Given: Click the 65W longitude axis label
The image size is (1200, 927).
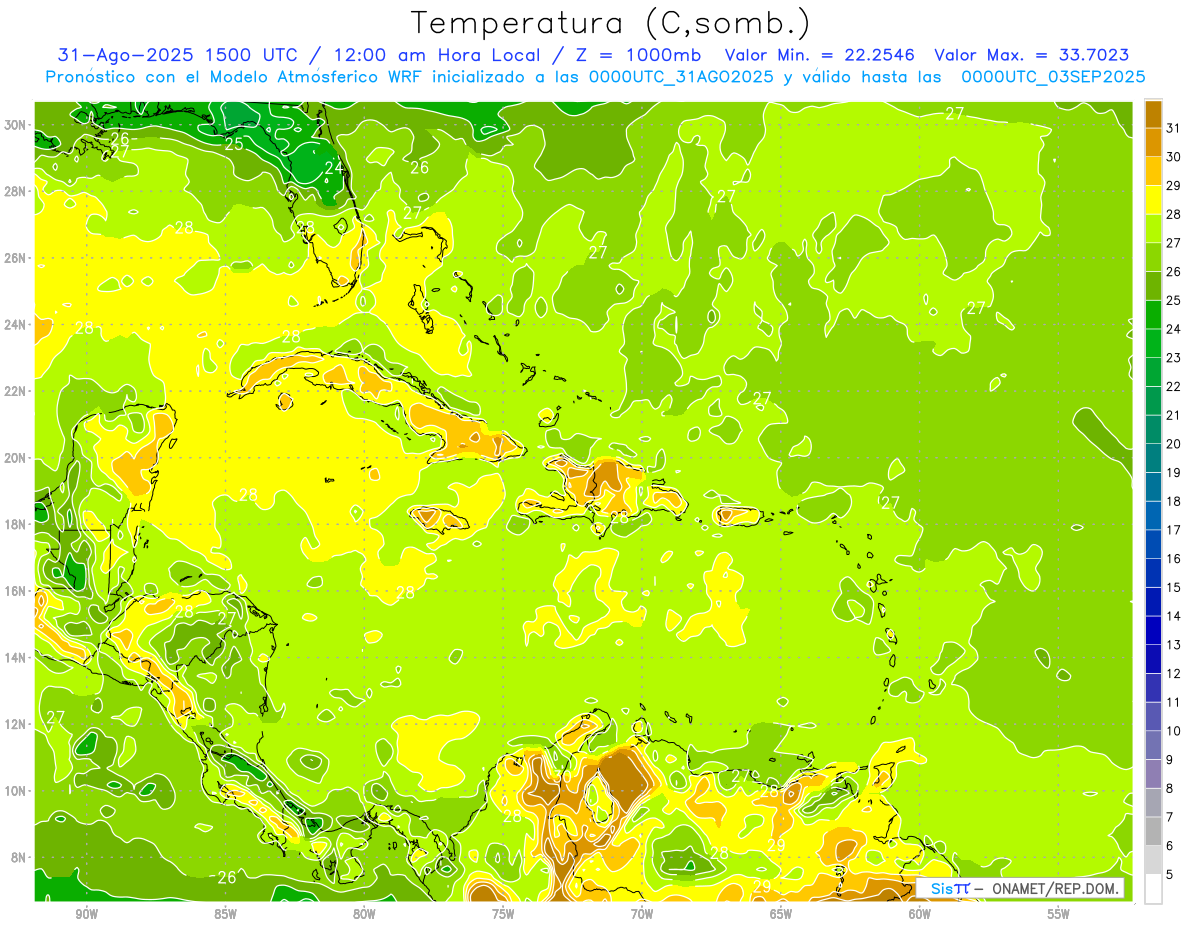Looking at the screenshot, I should [781, 914].
